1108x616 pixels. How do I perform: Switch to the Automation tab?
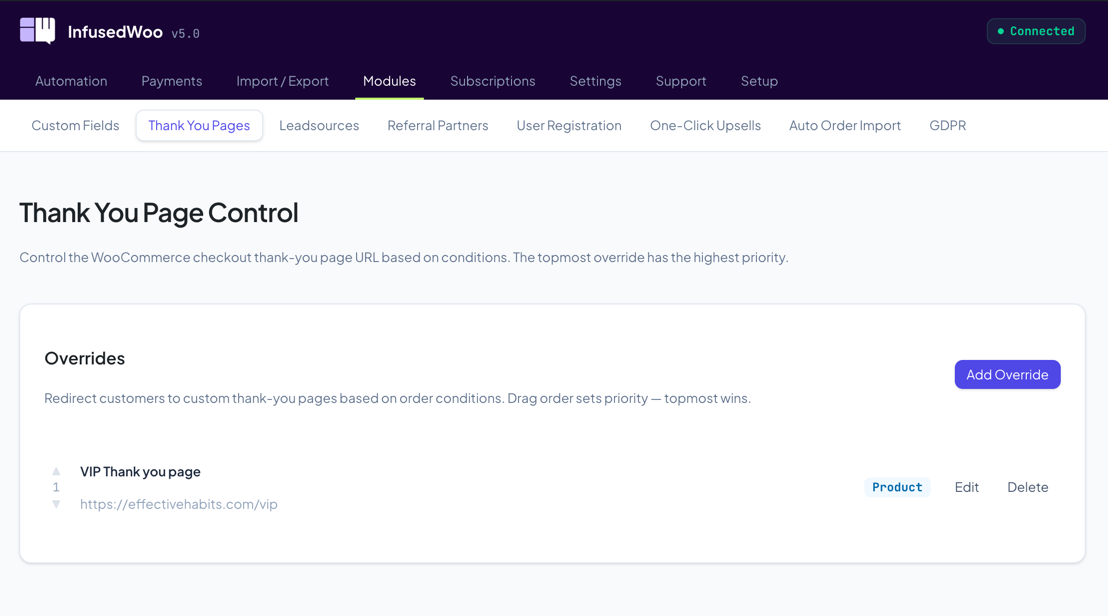coord(71,81)
